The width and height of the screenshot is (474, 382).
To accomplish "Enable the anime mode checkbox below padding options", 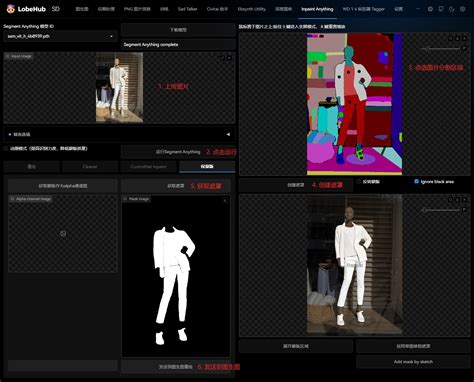I will pyautogui.click(x=6, y=148).
